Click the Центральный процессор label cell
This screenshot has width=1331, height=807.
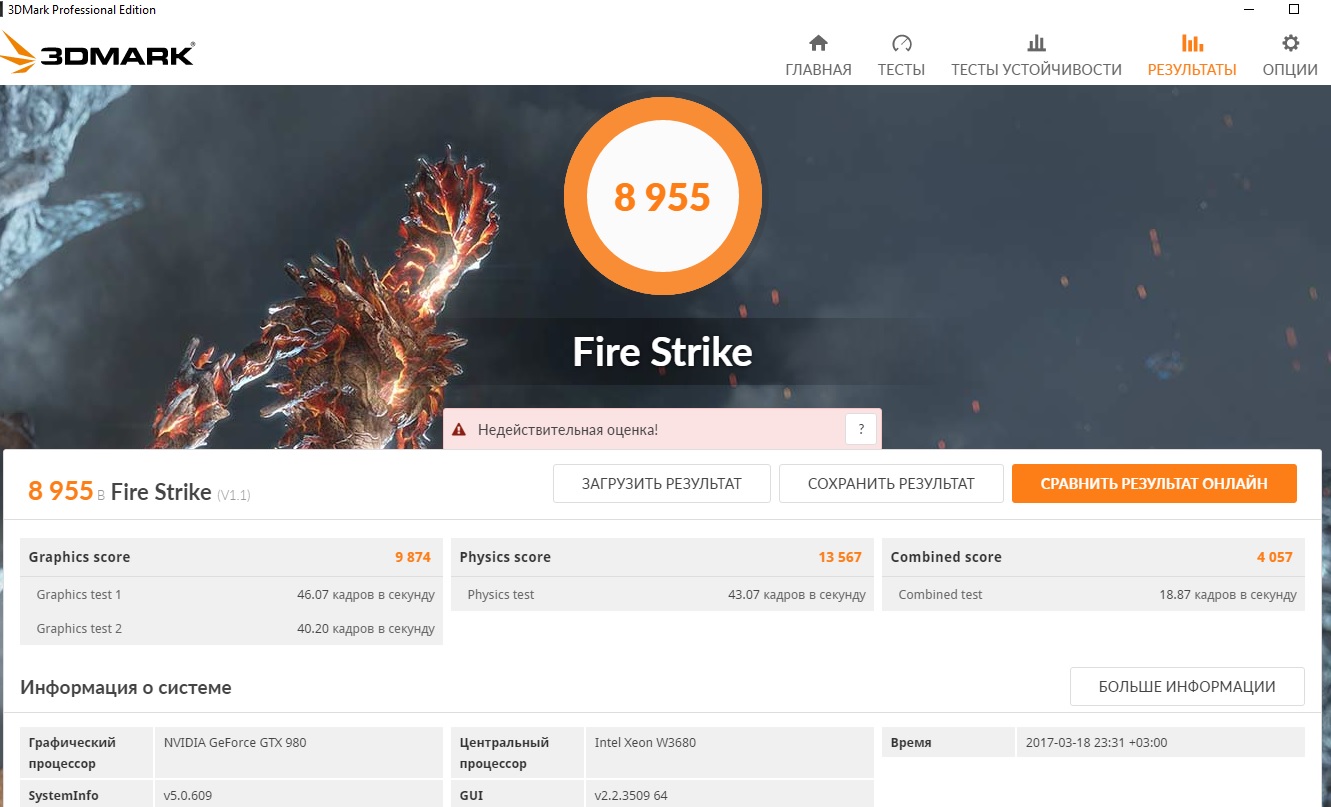tap(517, 753)
